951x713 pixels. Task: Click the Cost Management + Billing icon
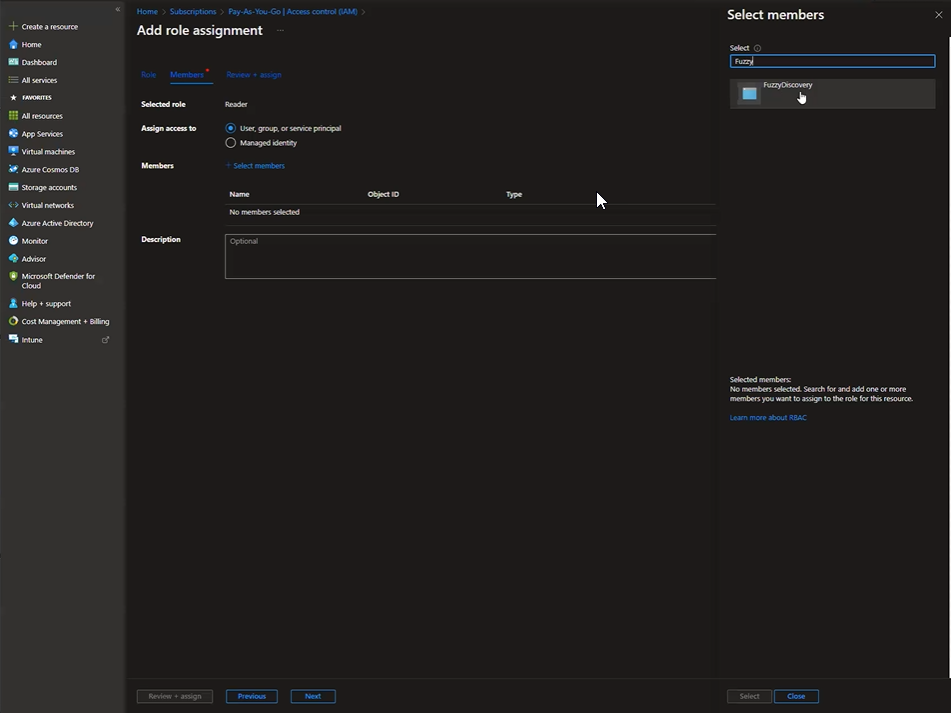click(13, 322)
